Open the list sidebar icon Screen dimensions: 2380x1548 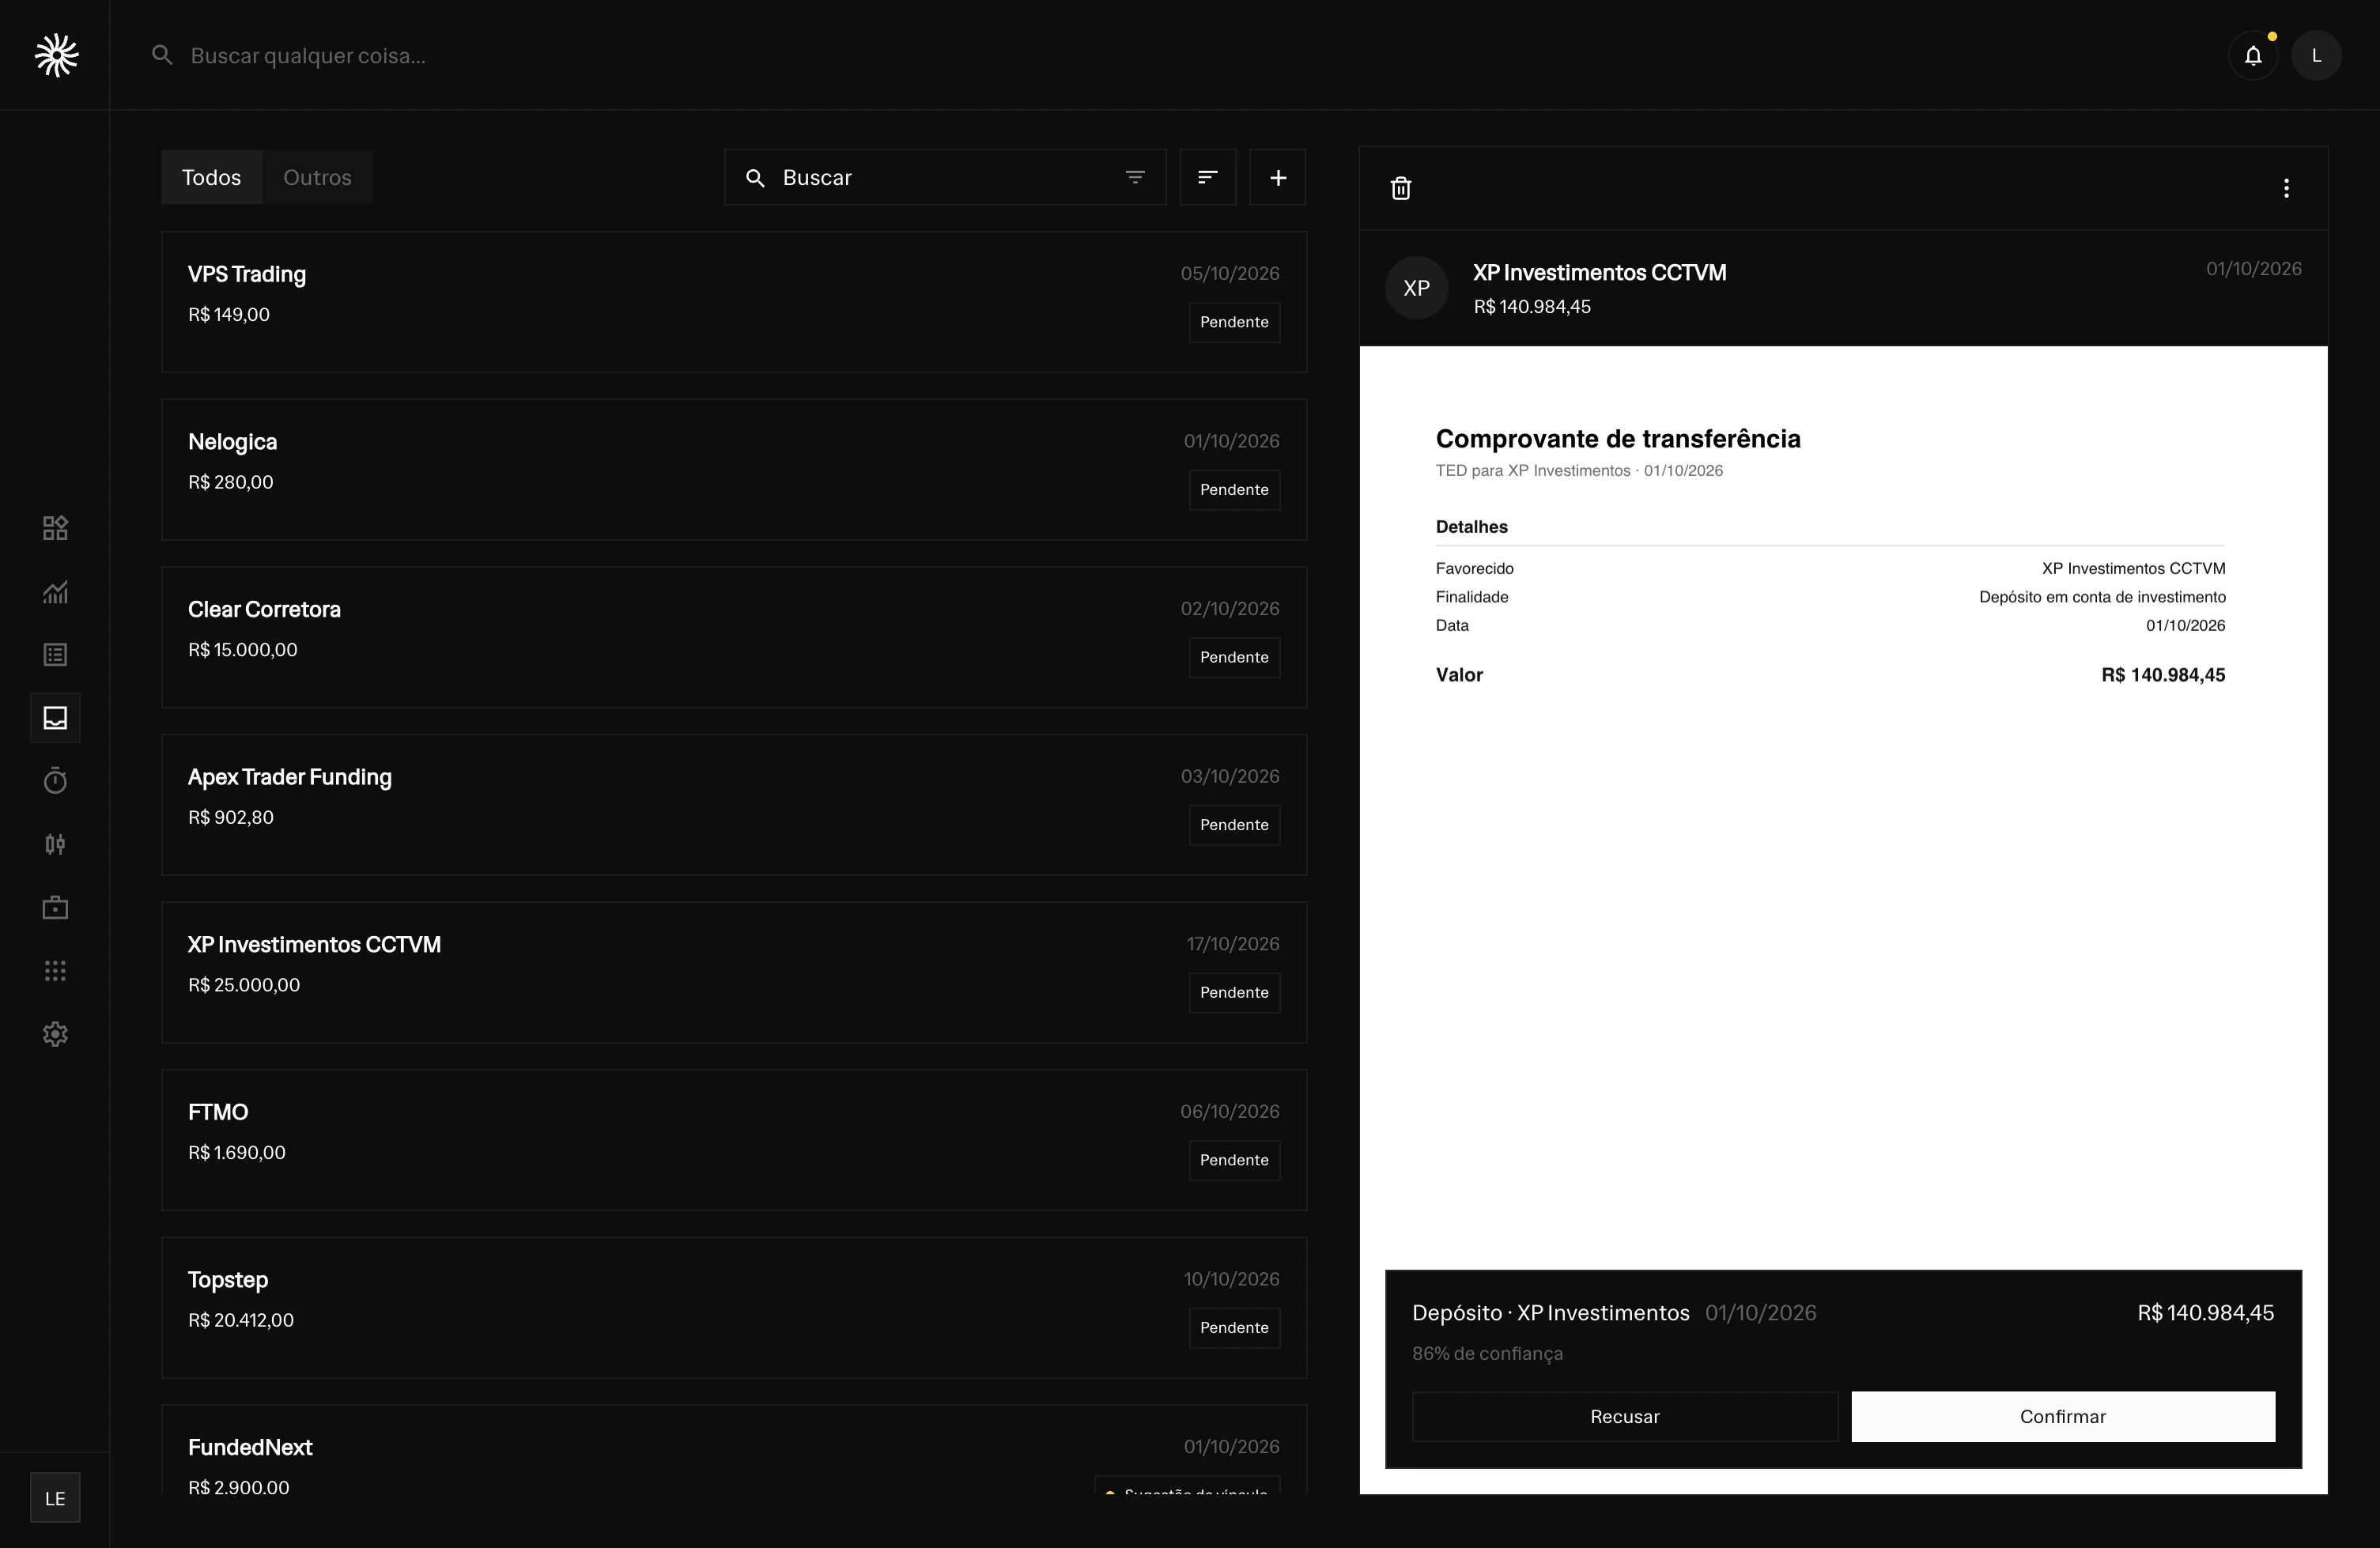(x=55, y=655)
